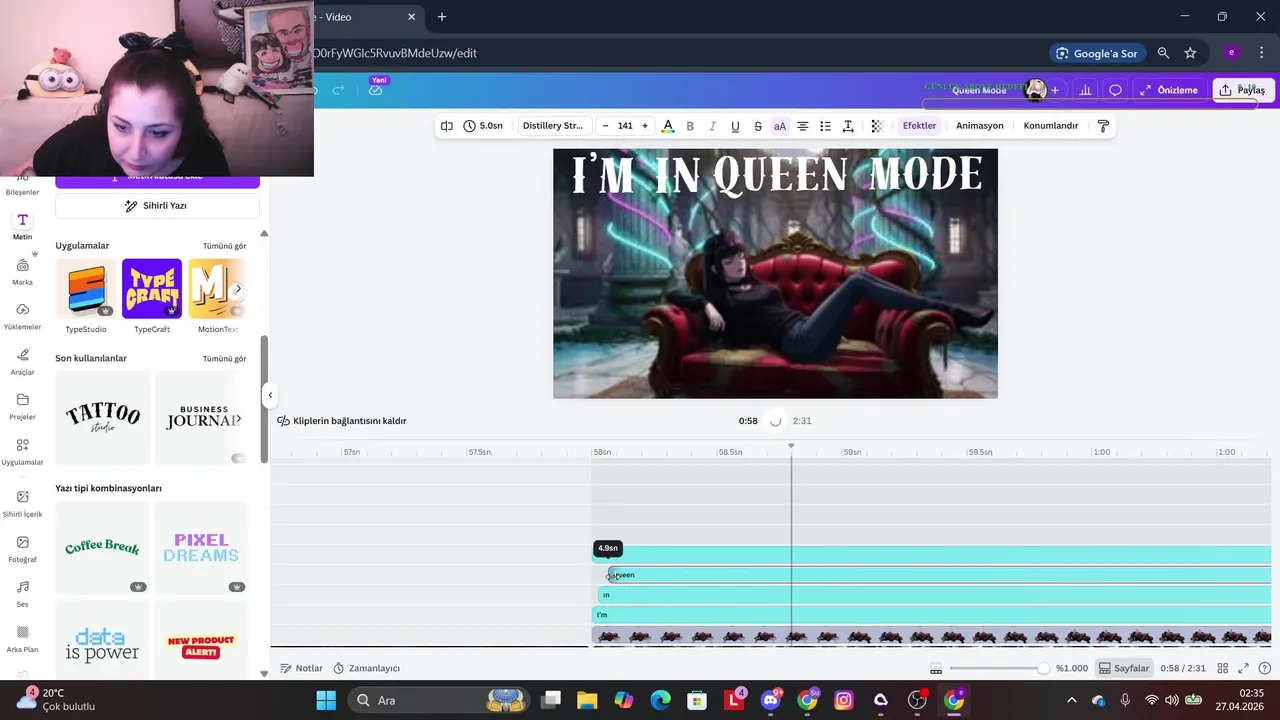
Task: Click Tümünü gör next to Son kullanılanlar
Action: point(224,358)
